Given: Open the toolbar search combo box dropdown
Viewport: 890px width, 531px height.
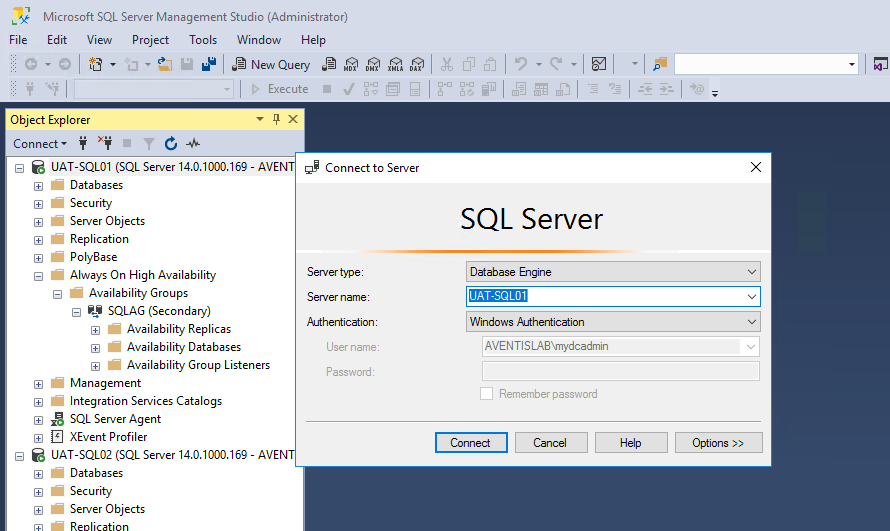Looking at the screenshot, I should [851, 64].
